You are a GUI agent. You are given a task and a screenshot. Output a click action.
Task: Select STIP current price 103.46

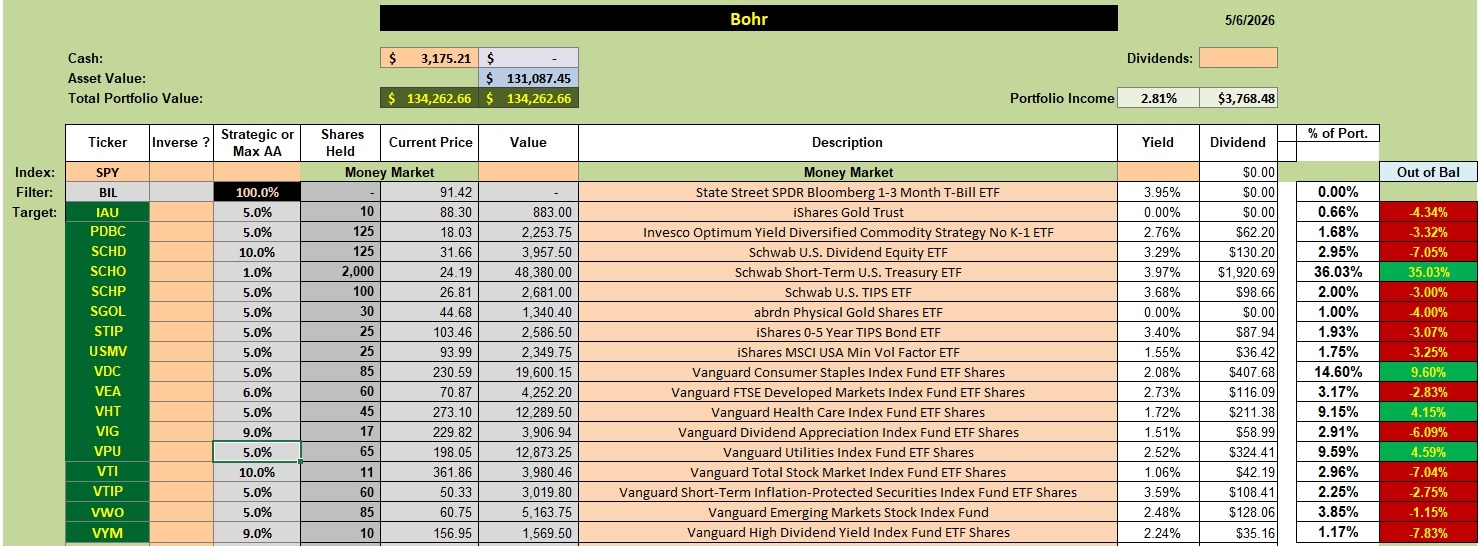click(430, 332)
